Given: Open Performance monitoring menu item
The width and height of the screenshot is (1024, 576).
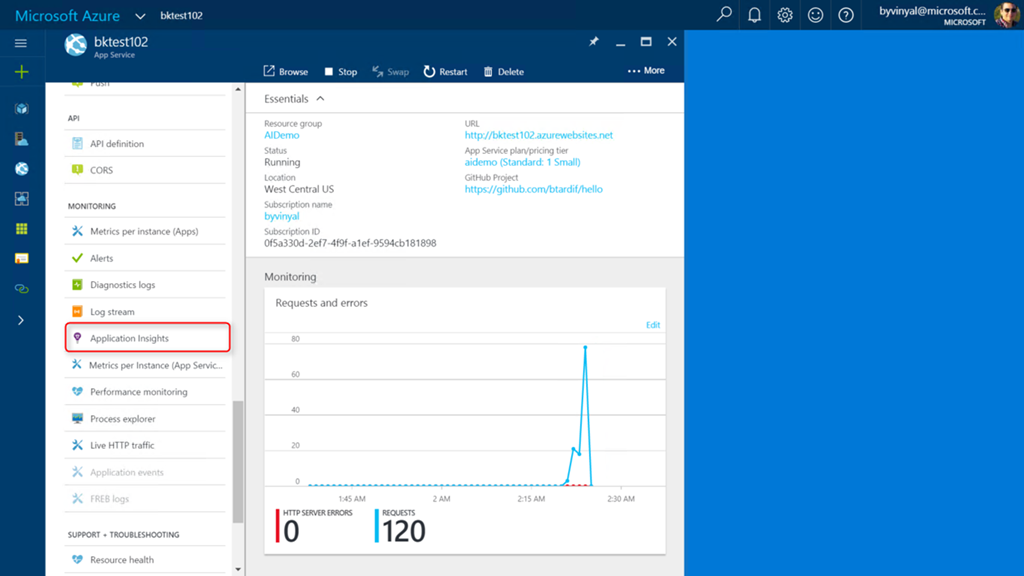Looking at the screenshot, I should tap(145, 392).
